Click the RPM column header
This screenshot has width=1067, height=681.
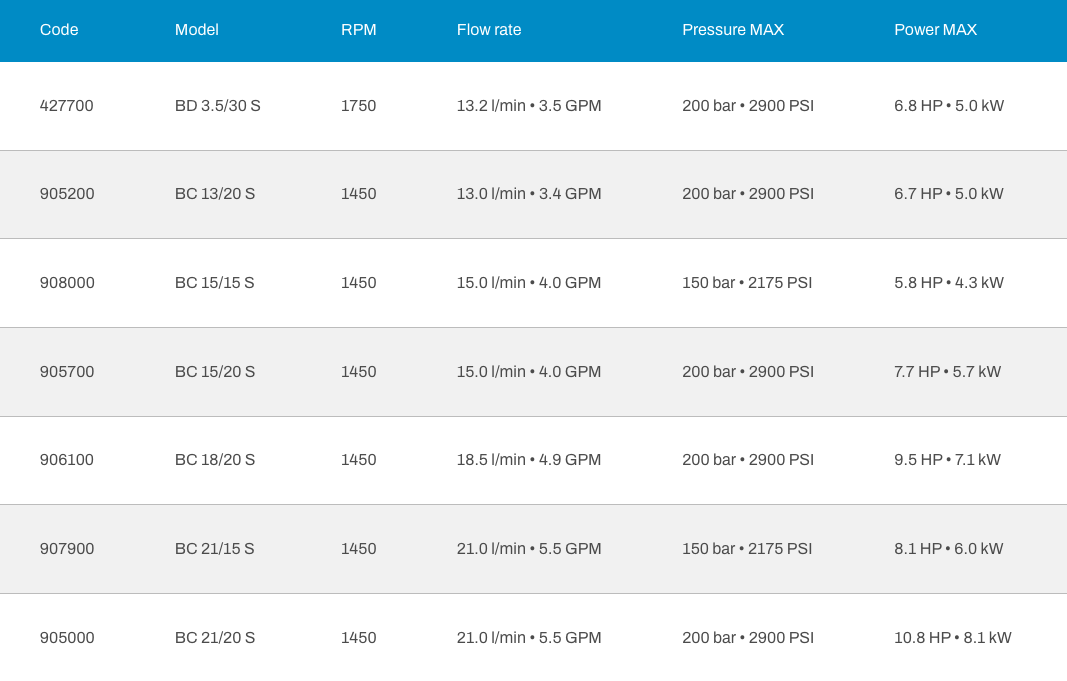coord(358,30)
